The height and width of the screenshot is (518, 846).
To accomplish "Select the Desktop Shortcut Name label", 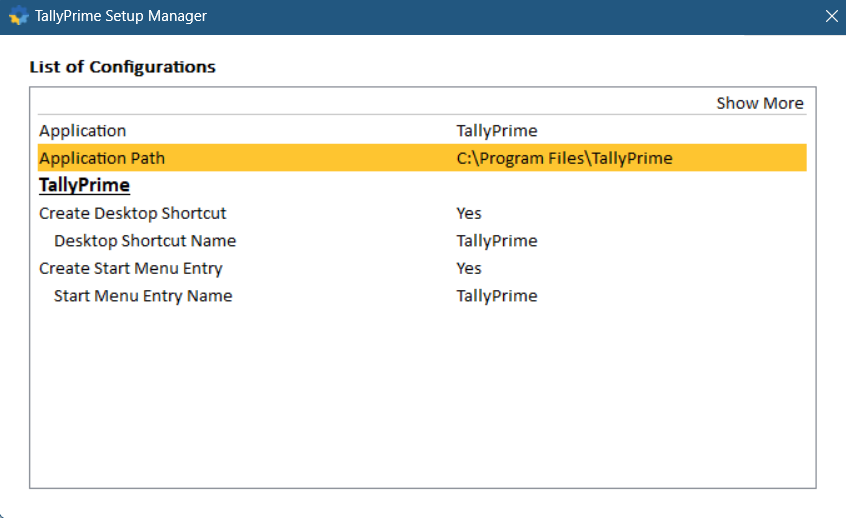I will [x=145, y=241].
